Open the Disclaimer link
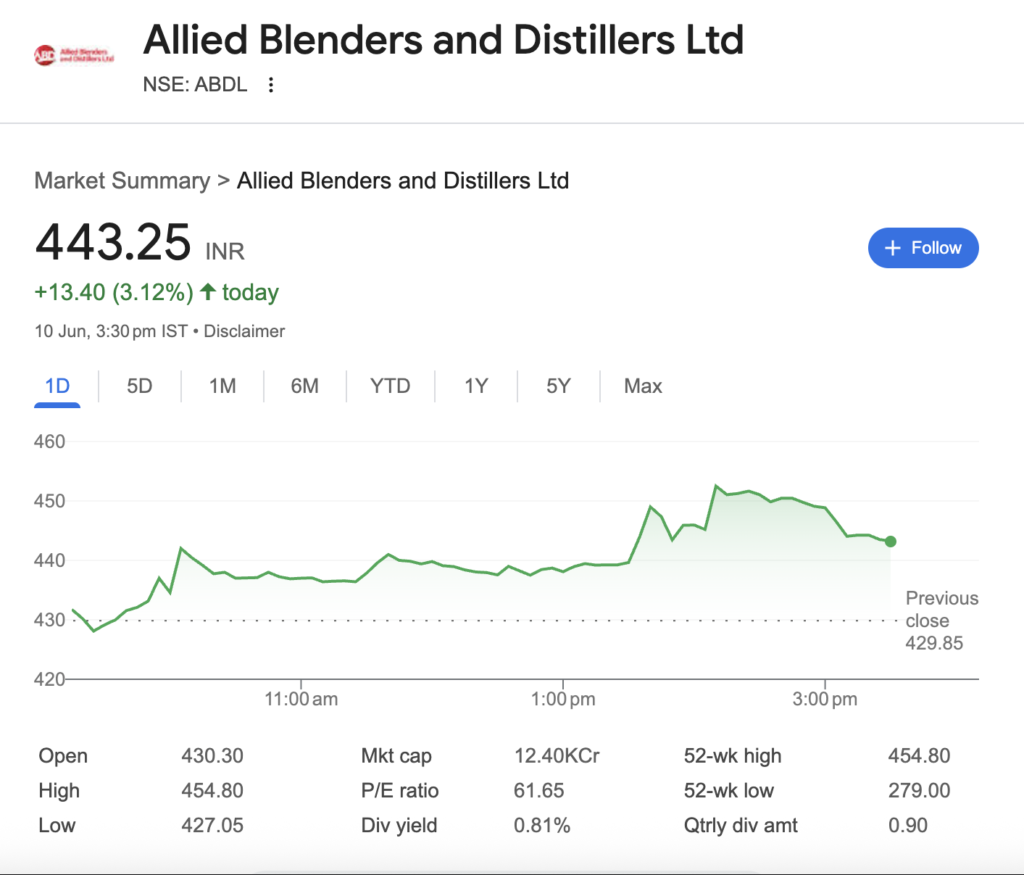The image size is (1024, 875). [244, 331]
